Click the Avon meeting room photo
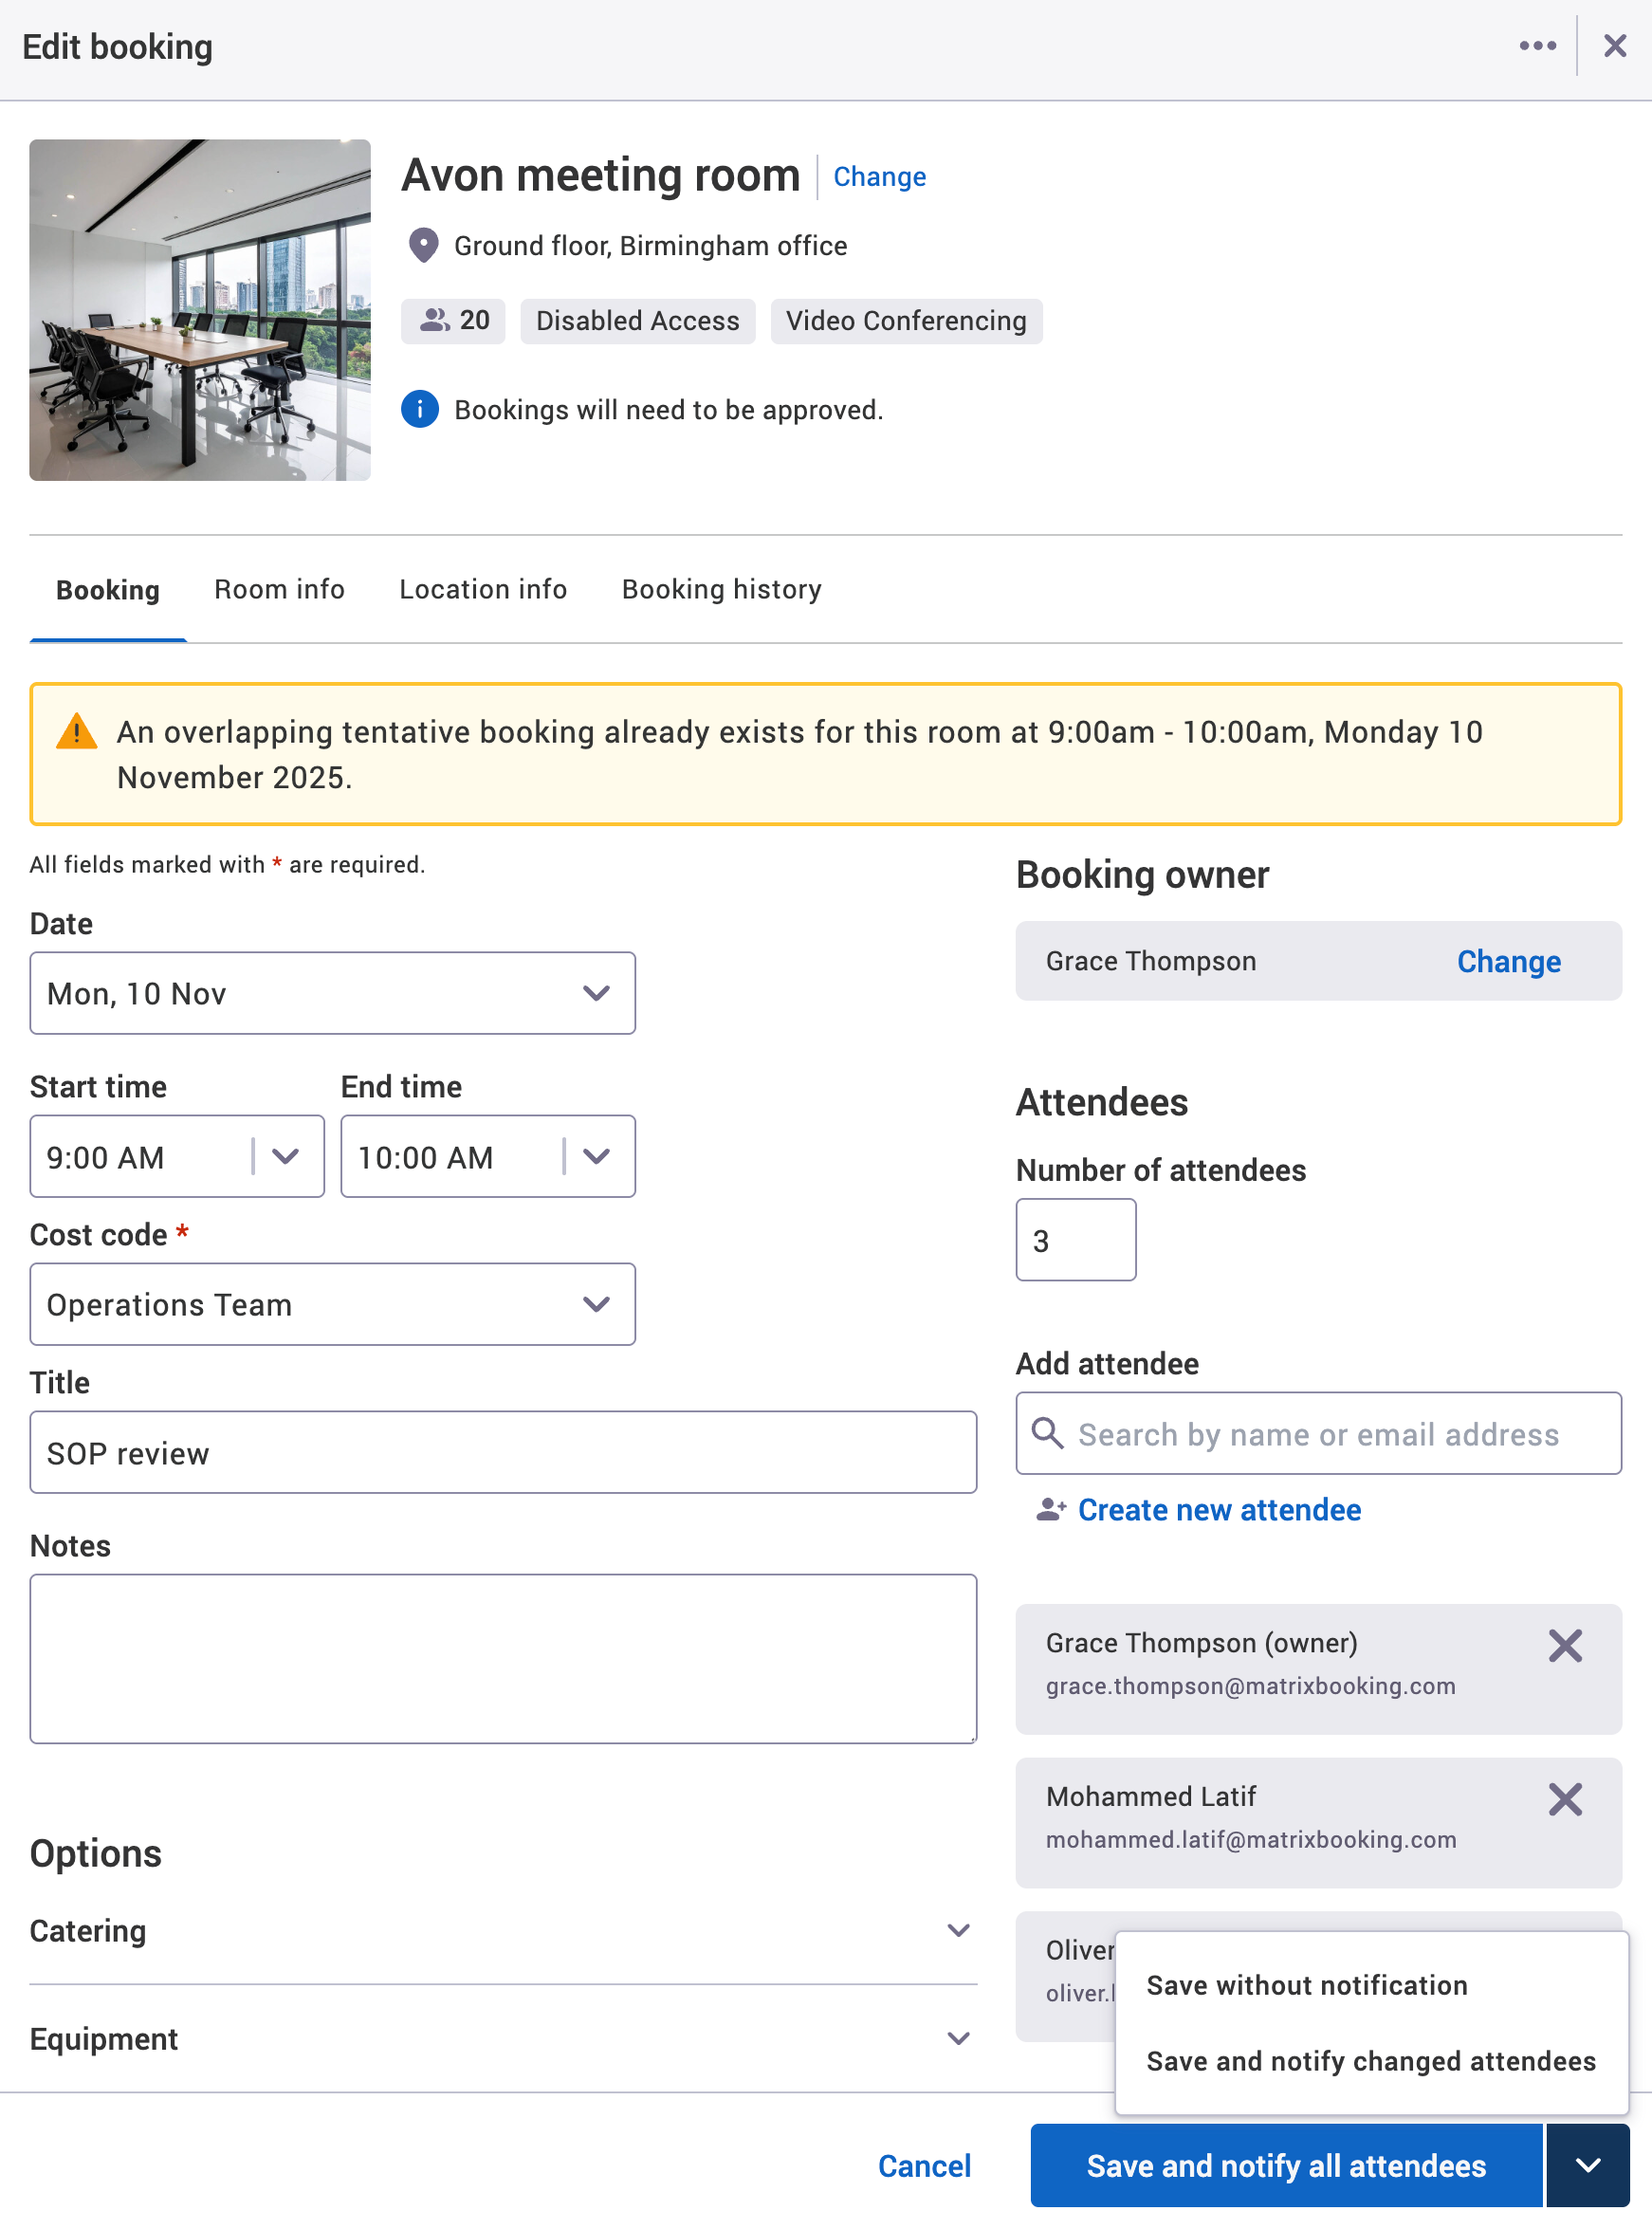1652x2229 pixels. (x=199, y=310)
